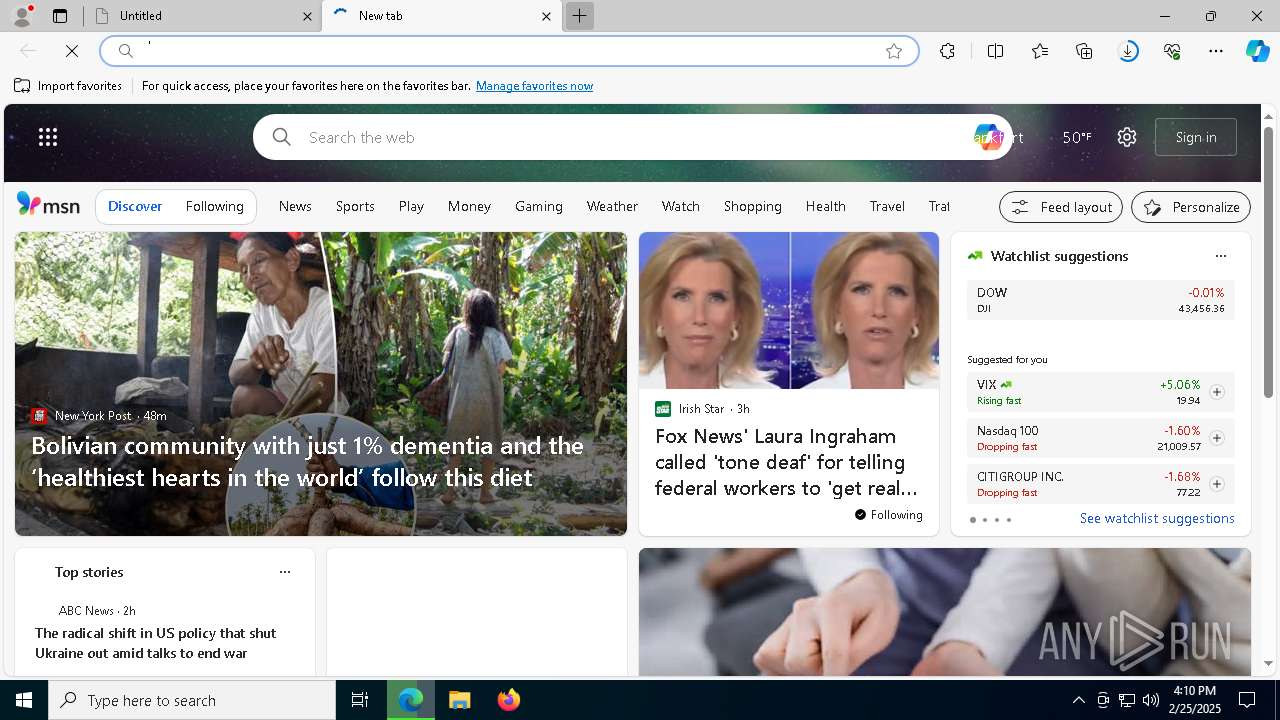Screen dimensions: 1280x720
Task: Open File Explorer from taskbar
Action: click(459, 700)
